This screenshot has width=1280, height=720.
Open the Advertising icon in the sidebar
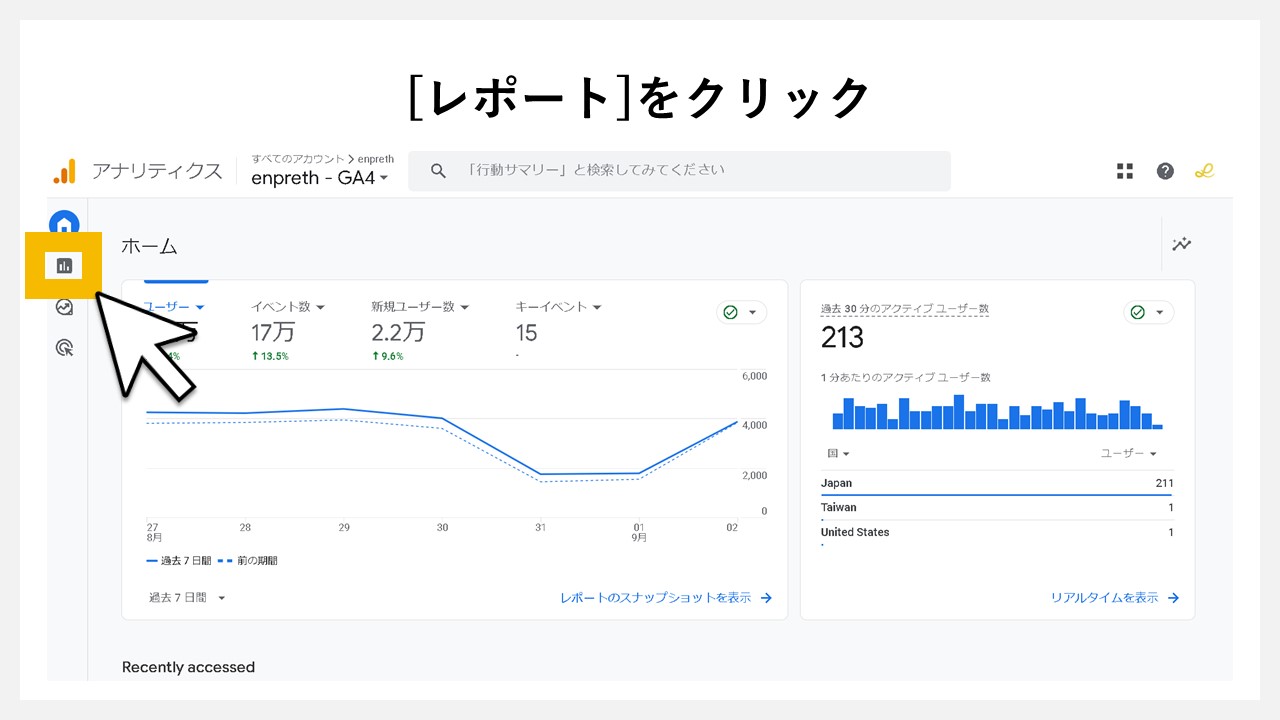point(64,348)
